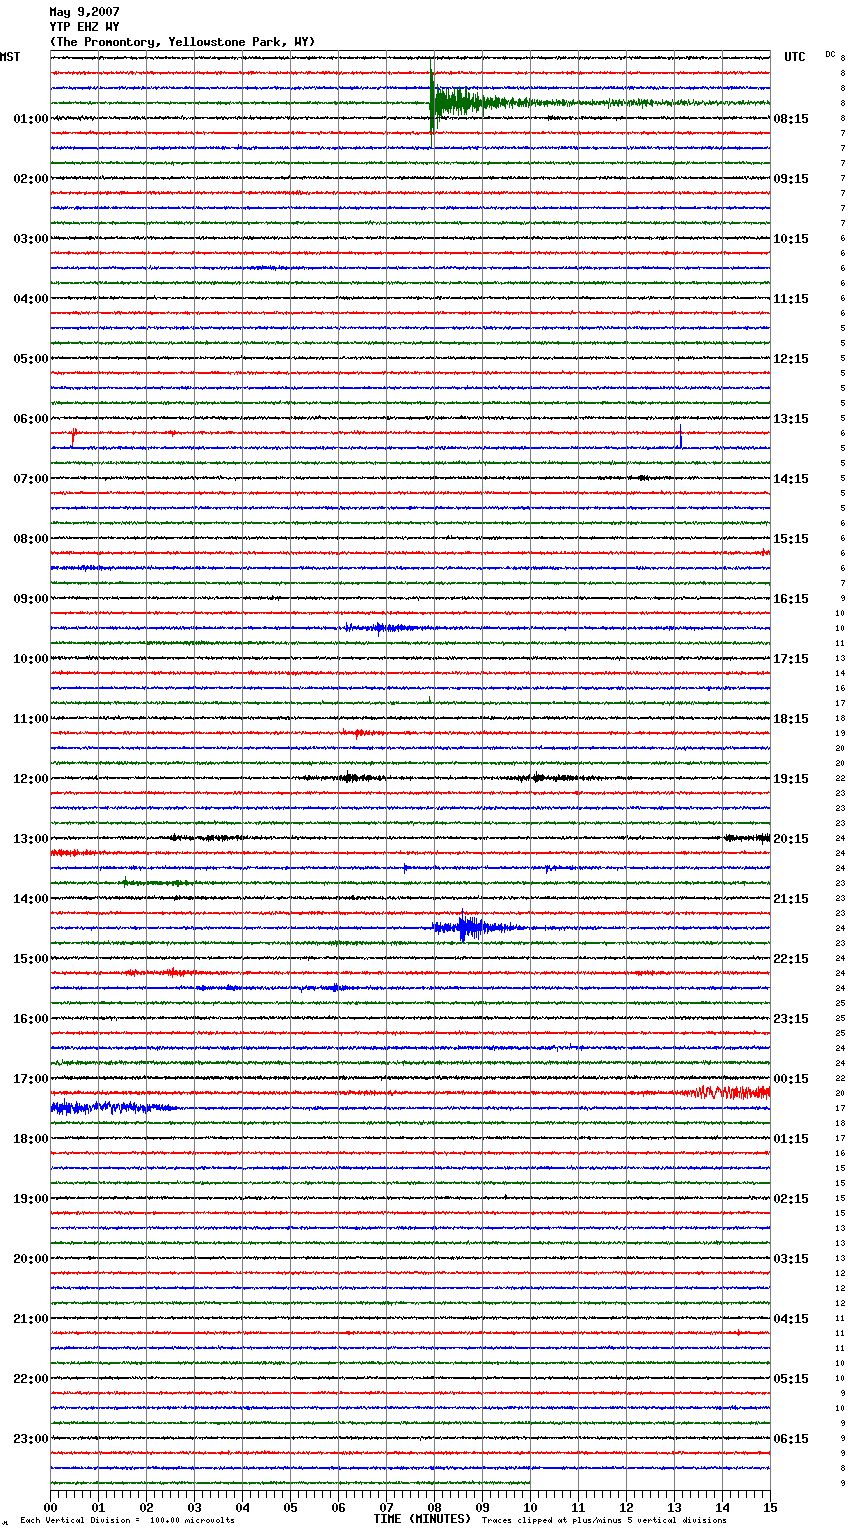The height and width of the screenshot is (1534, 850).
Task: Click the 23:00 MST row label
Action: (x=31, y=1439)
